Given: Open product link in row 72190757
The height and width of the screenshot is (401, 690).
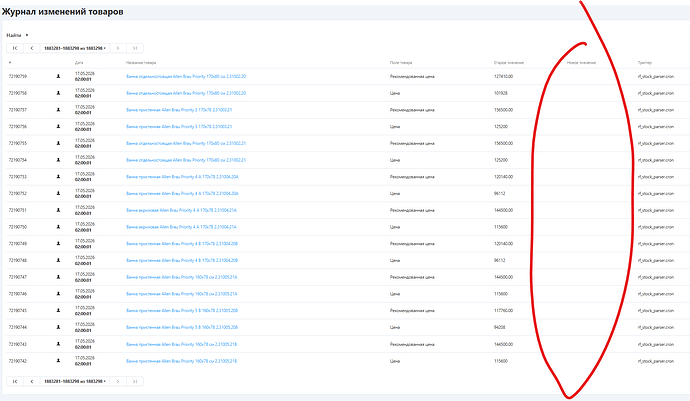Looking at the screenshot, I should 179,110.
